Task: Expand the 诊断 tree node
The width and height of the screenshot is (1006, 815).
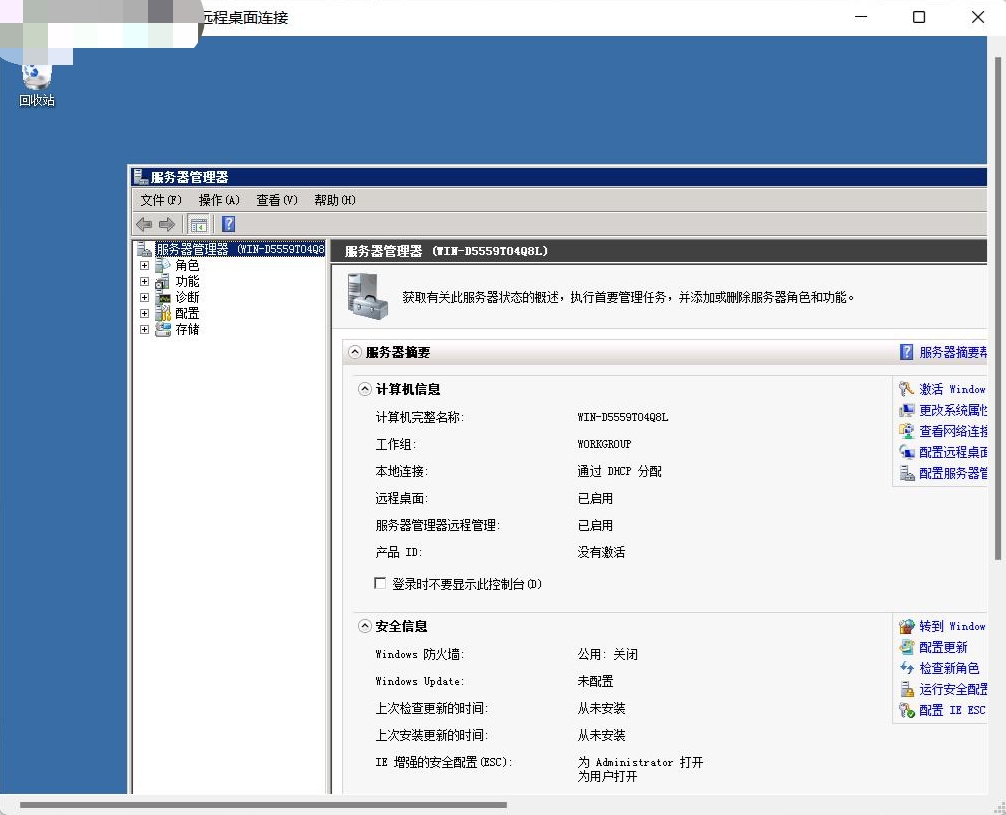Action: (x=144, y=297)
